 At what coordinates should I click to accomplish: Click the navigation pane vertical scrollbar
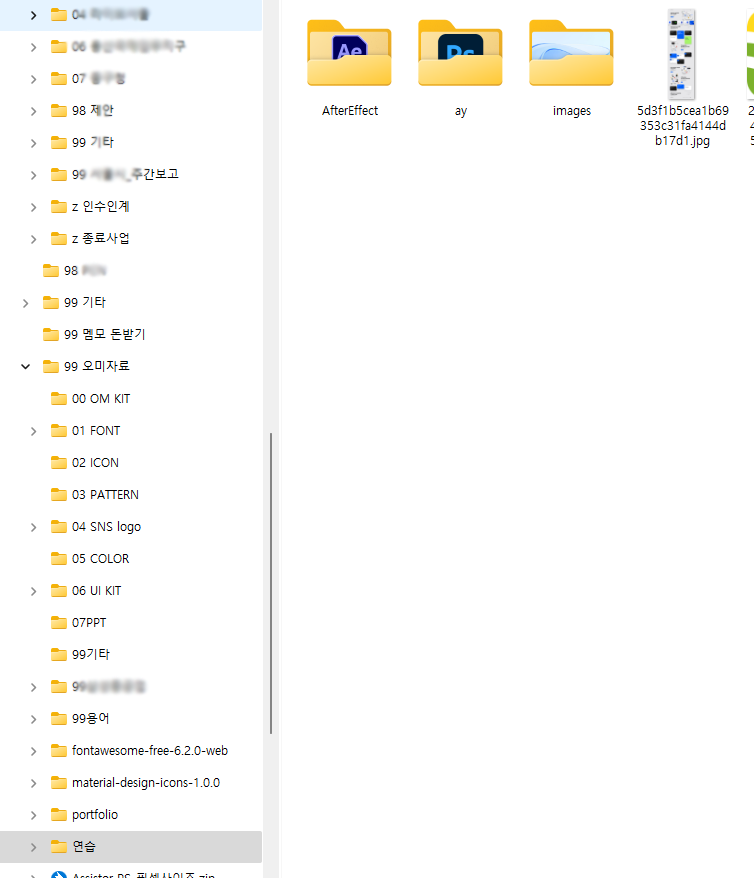(271, 582)
